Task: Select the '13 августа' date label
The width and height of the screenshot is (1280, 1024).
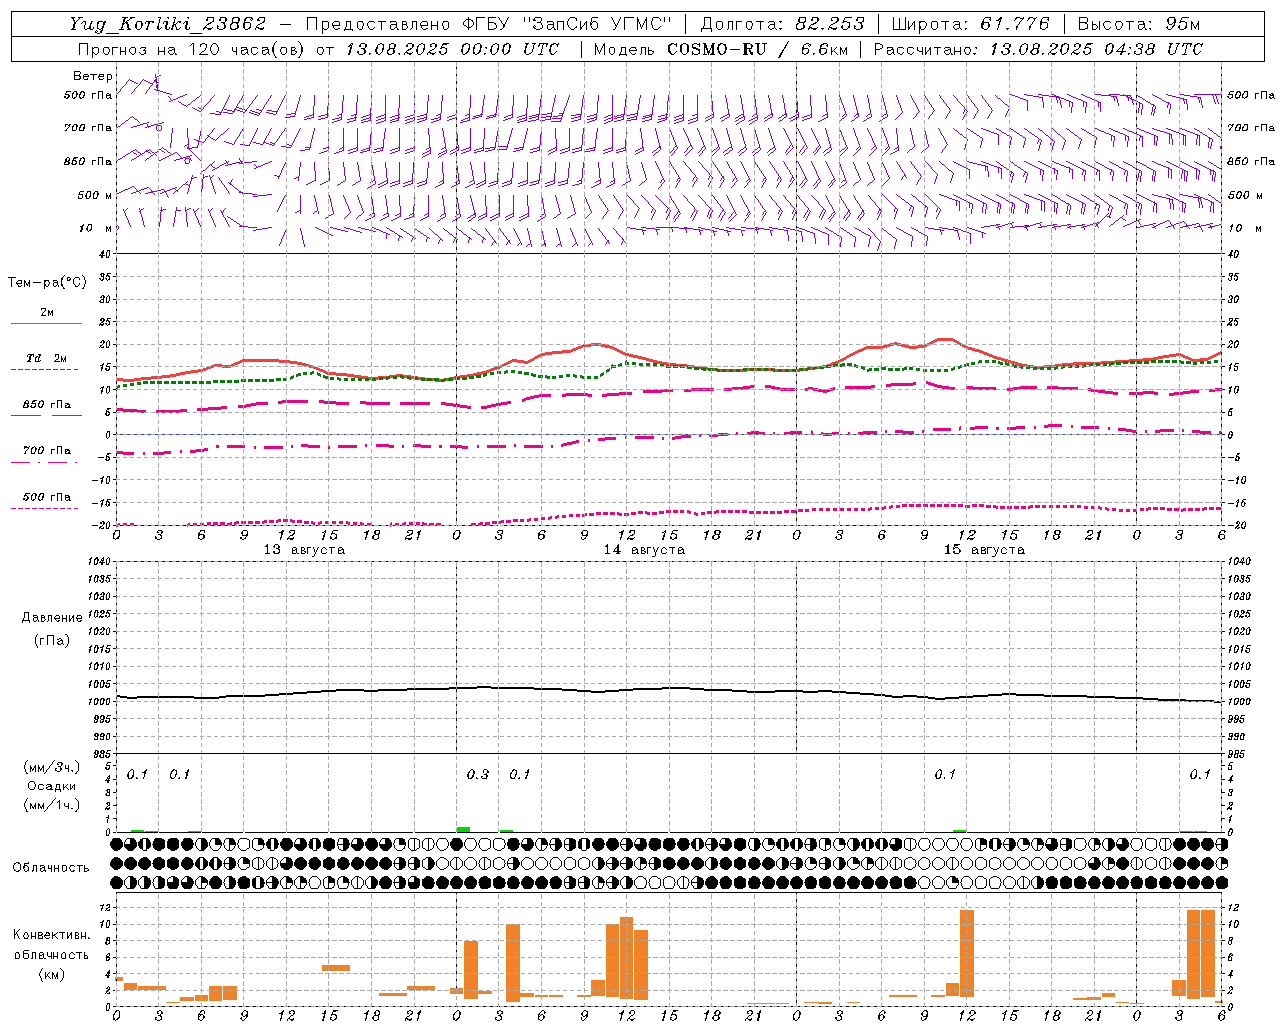Action: pos(304,550)
